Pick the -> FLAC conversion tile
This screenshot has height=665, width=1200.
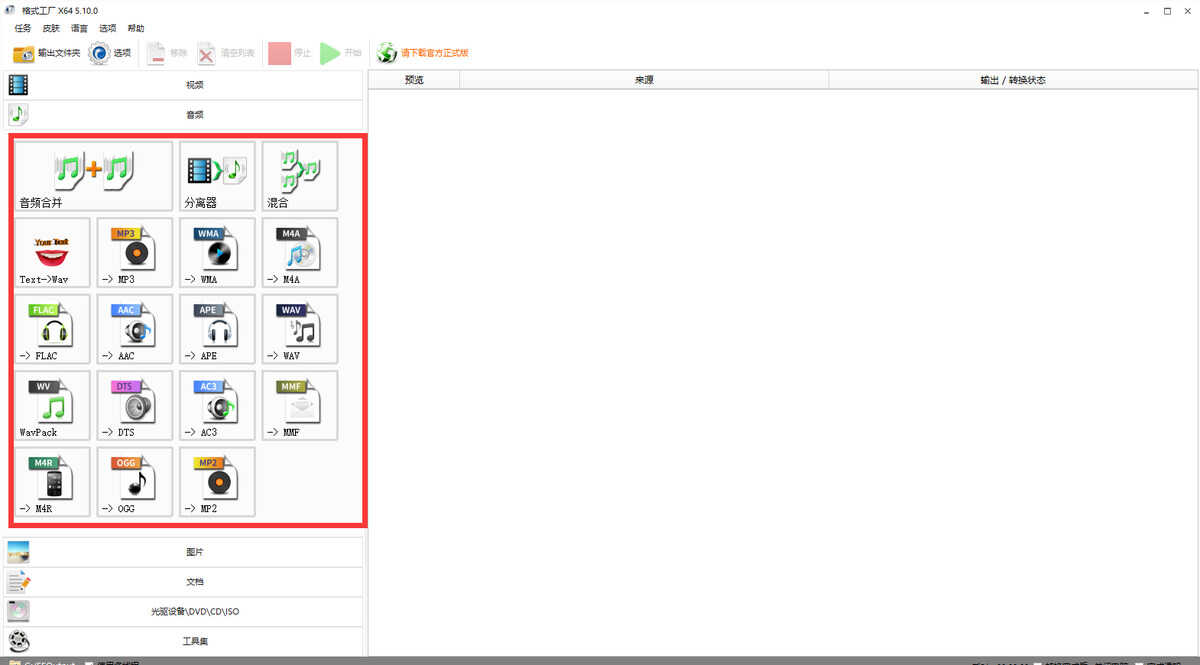(52, 329)
